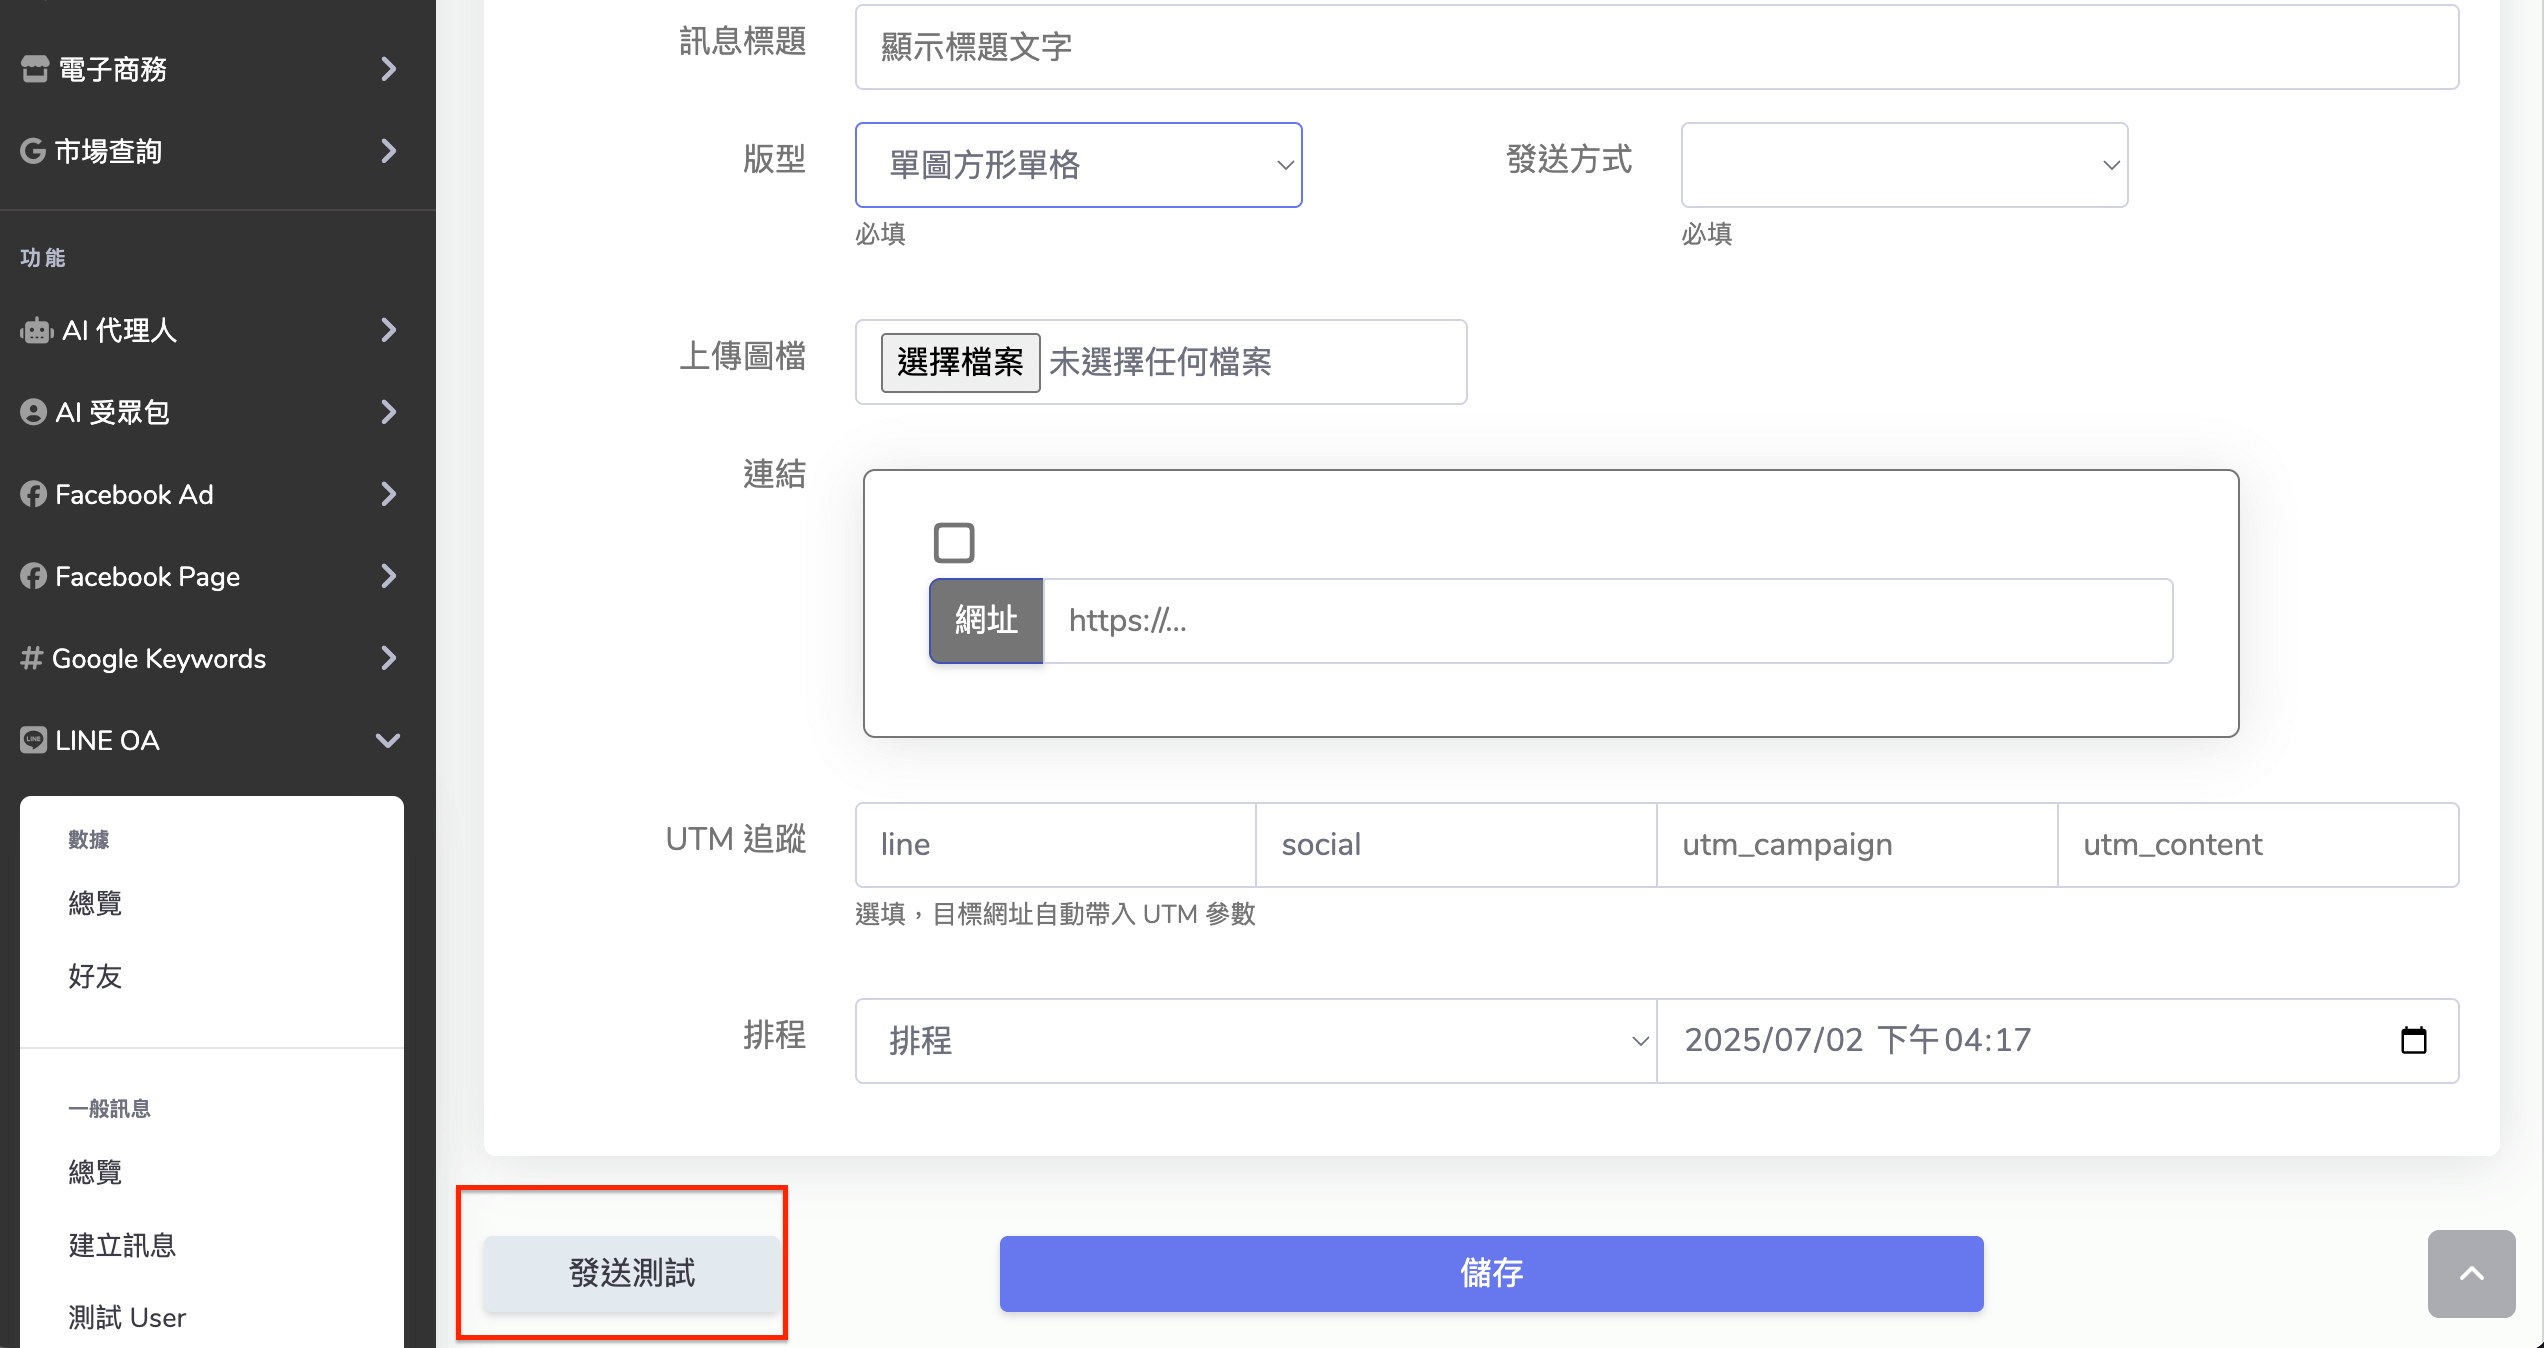Open 好友 under the 數據 section
Screen dimensions: 2544x1348
[x=95, y=976]
